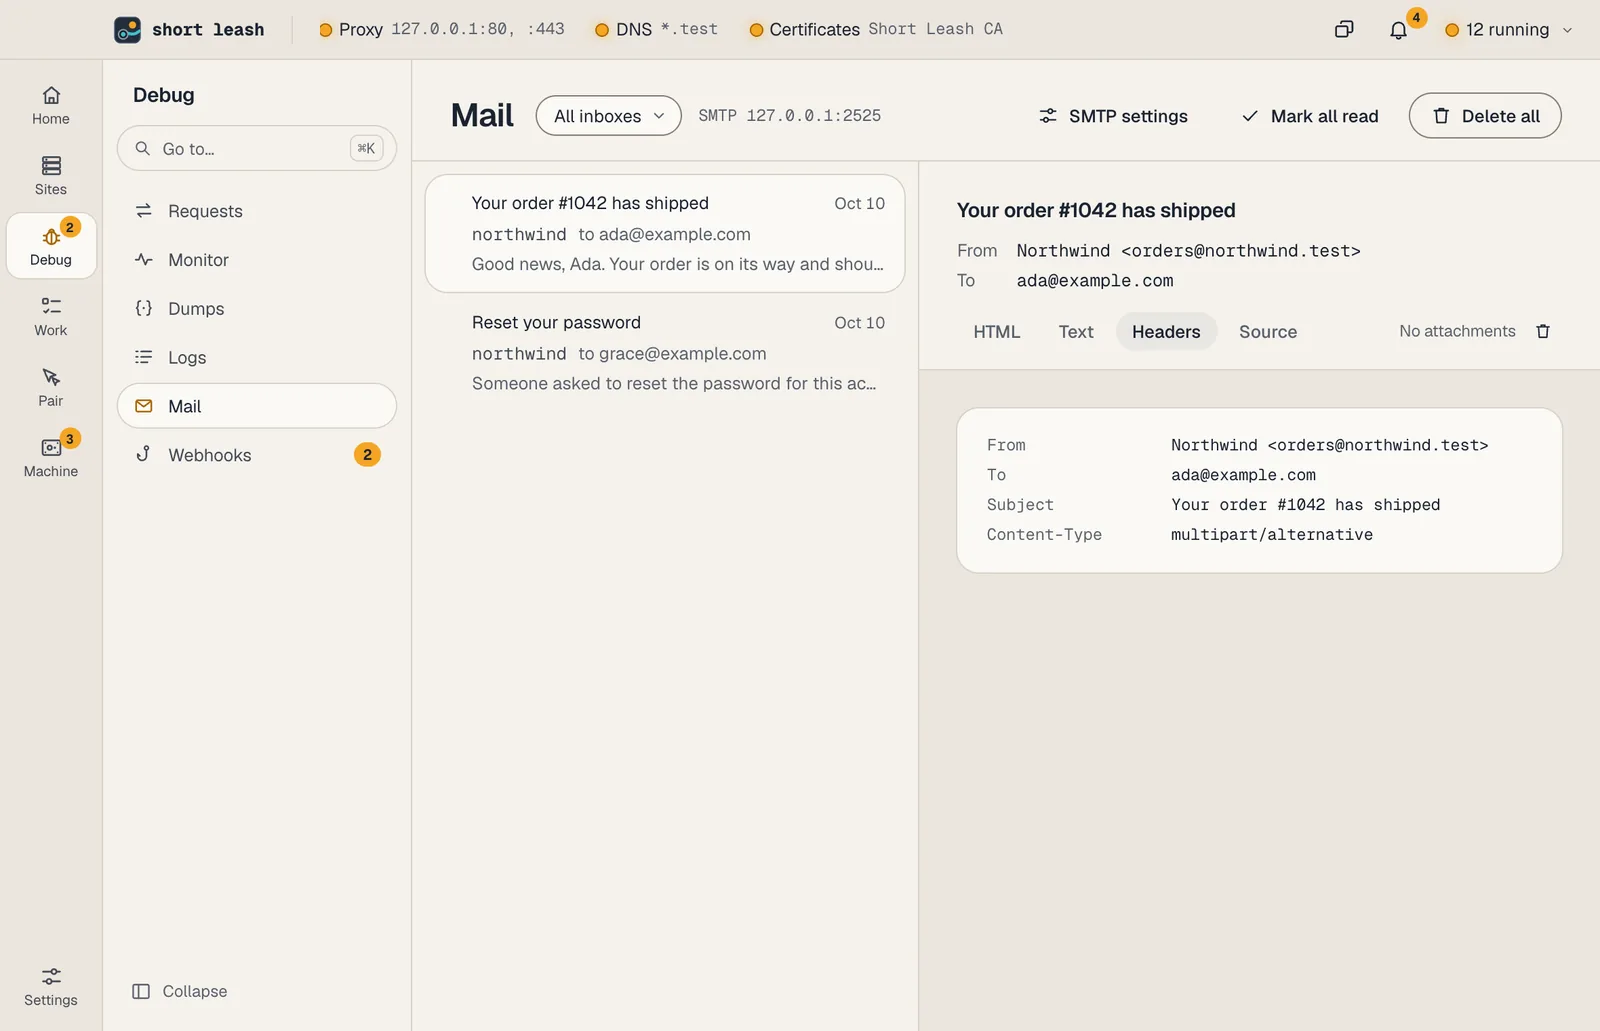Image resolution: width=1600 pixels, height=1031 pixels.
Task: Click the windows stack icon in top bar
Action: click(x=1344, y=30)
